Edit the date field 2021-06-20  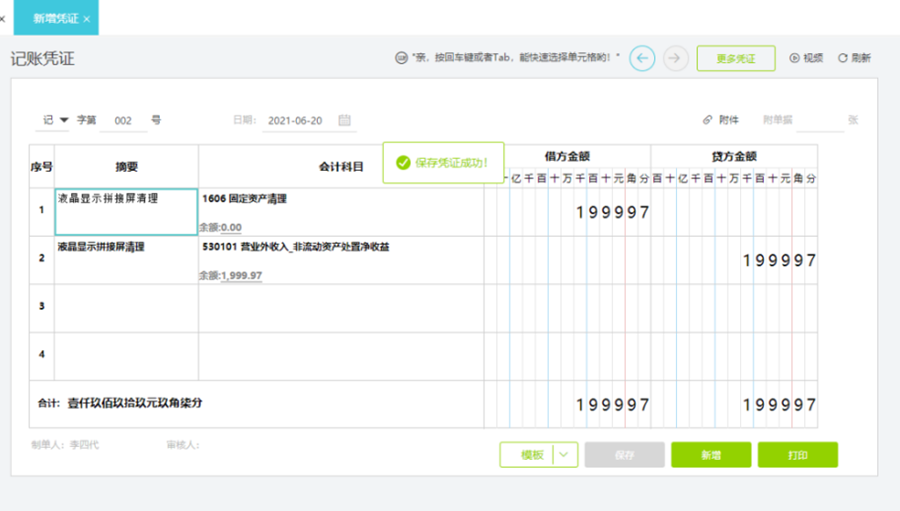click(295, 121)
